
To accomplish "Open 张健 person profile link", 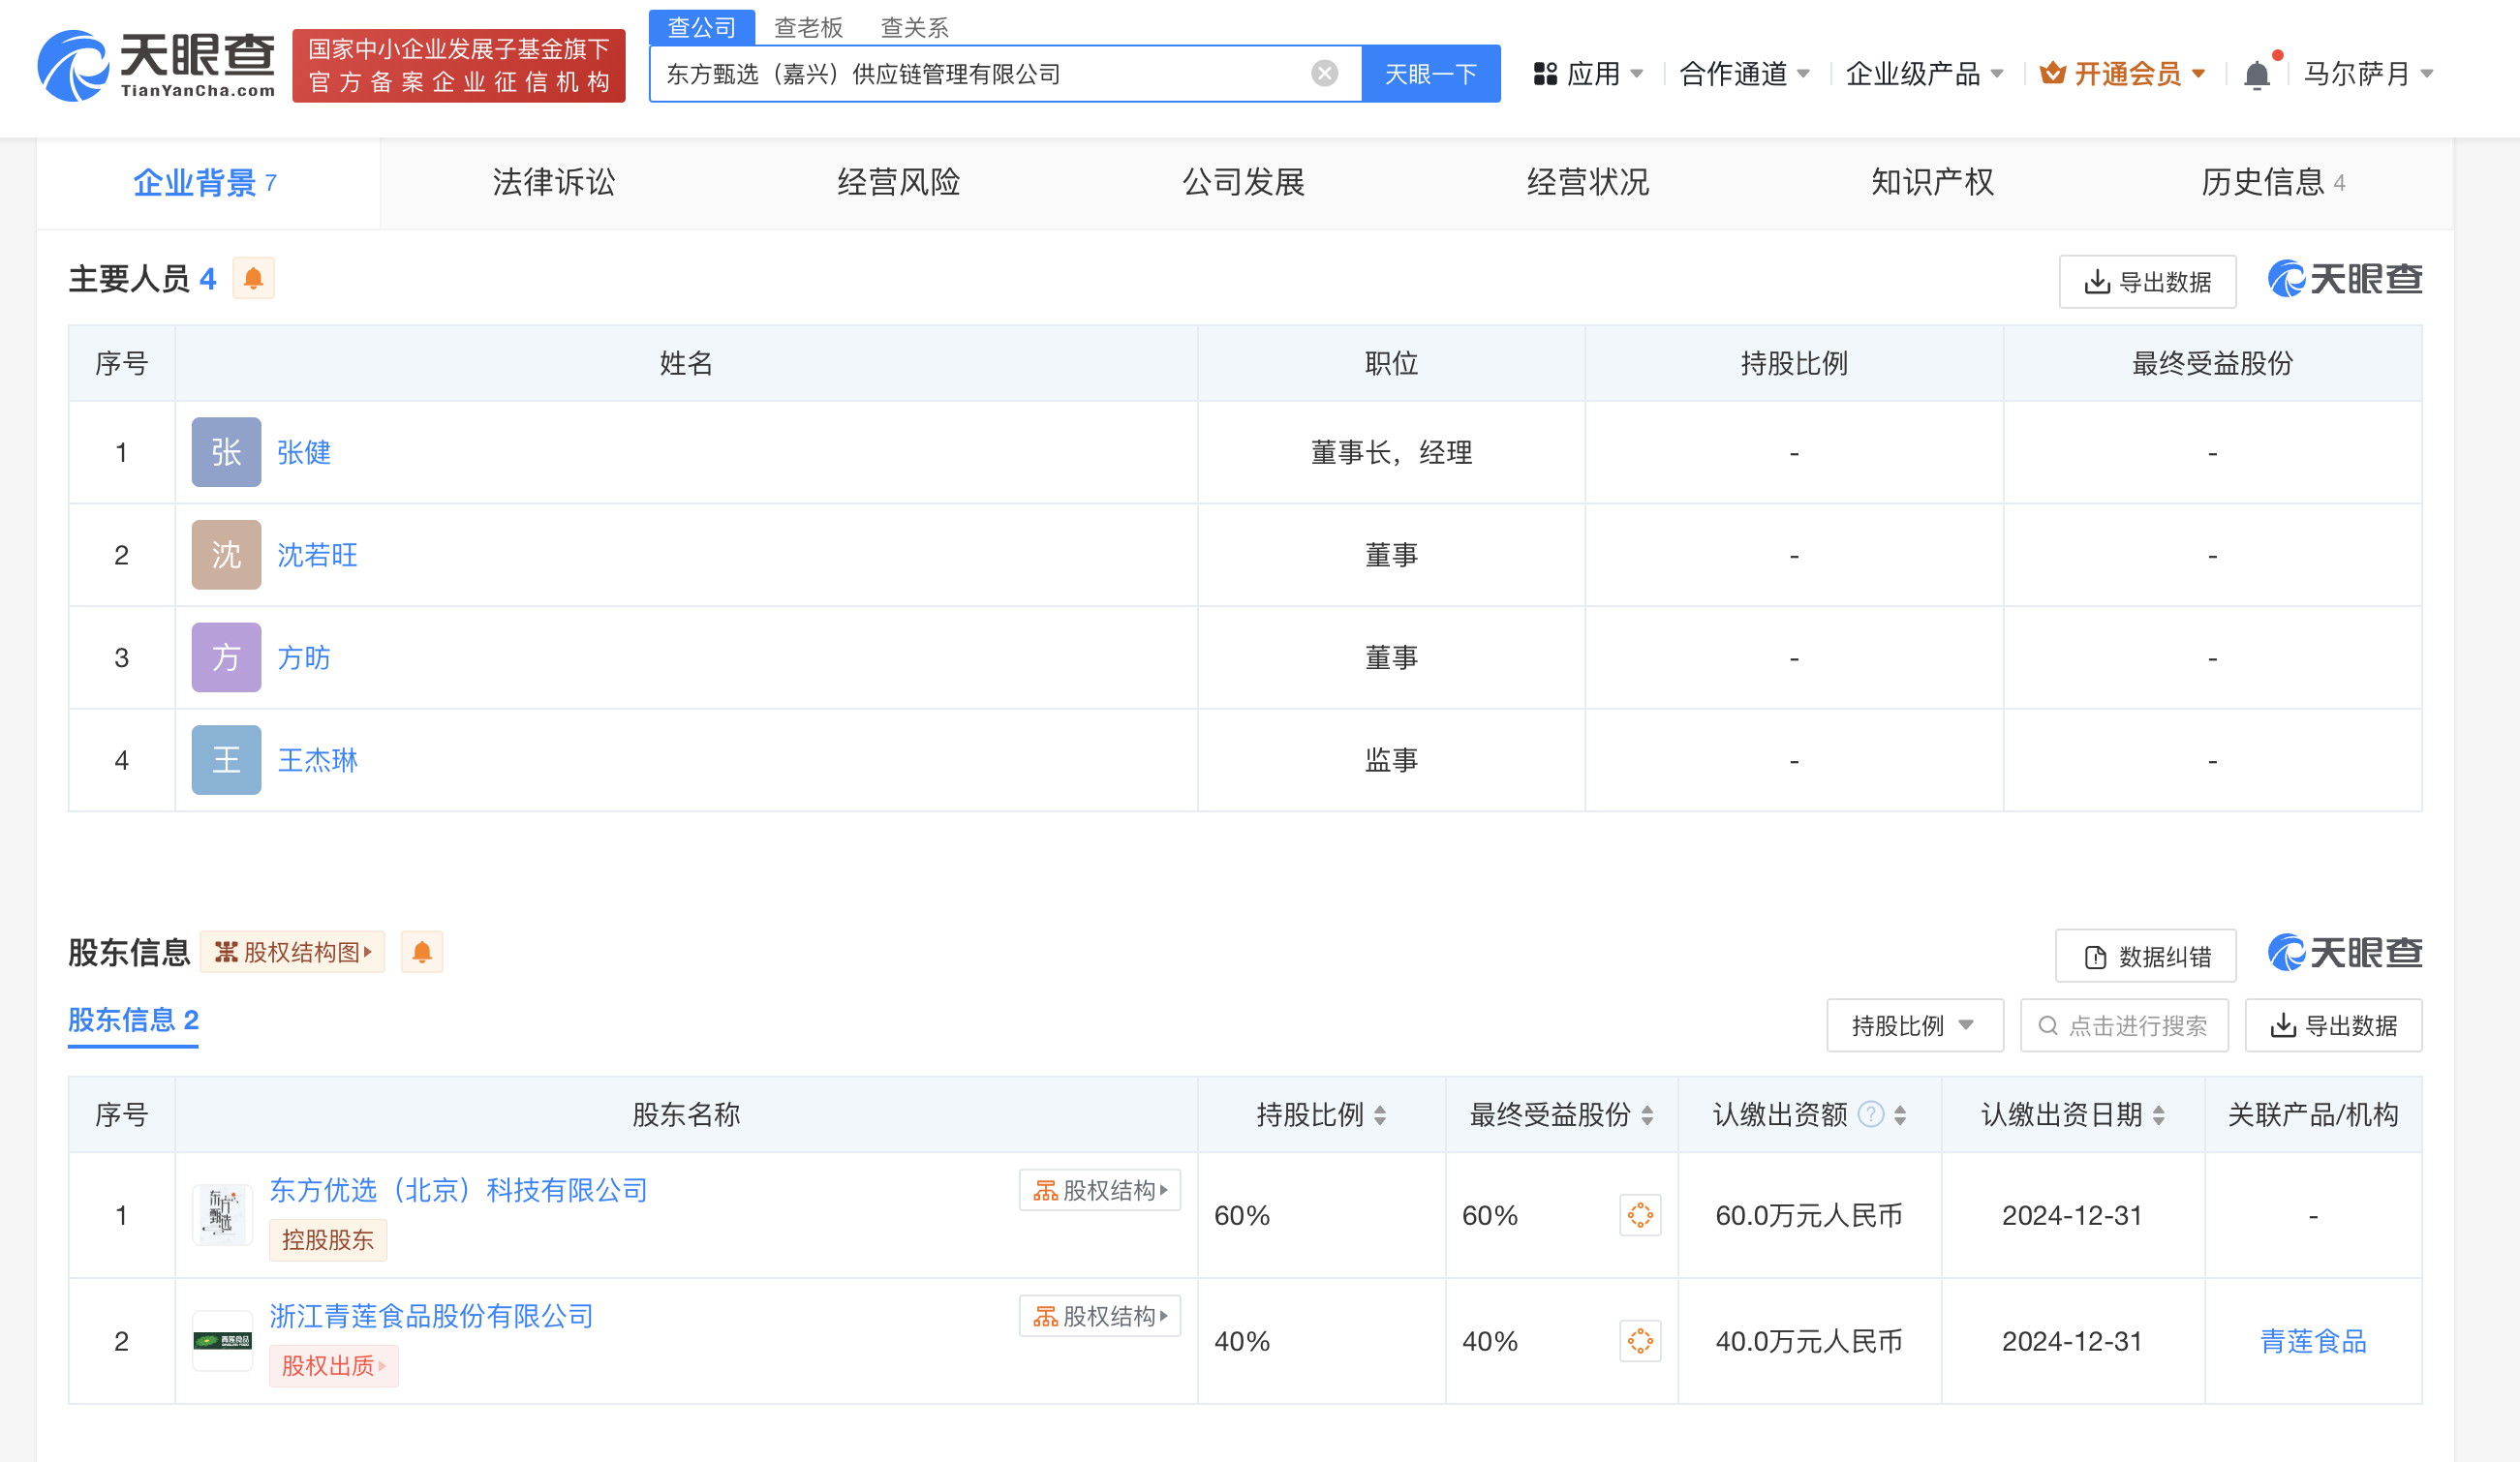I will pyautogui.click(x=303, y=453).
